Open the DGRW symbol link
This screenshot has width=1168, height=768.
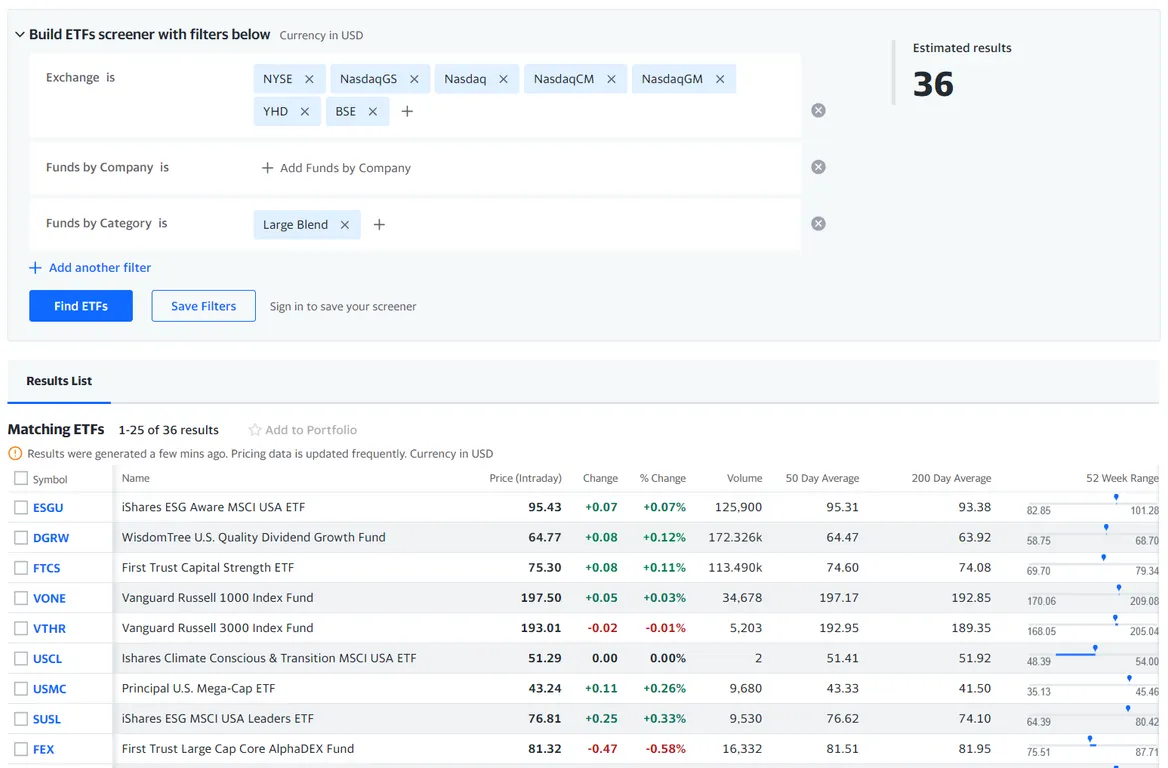(51, 538)
